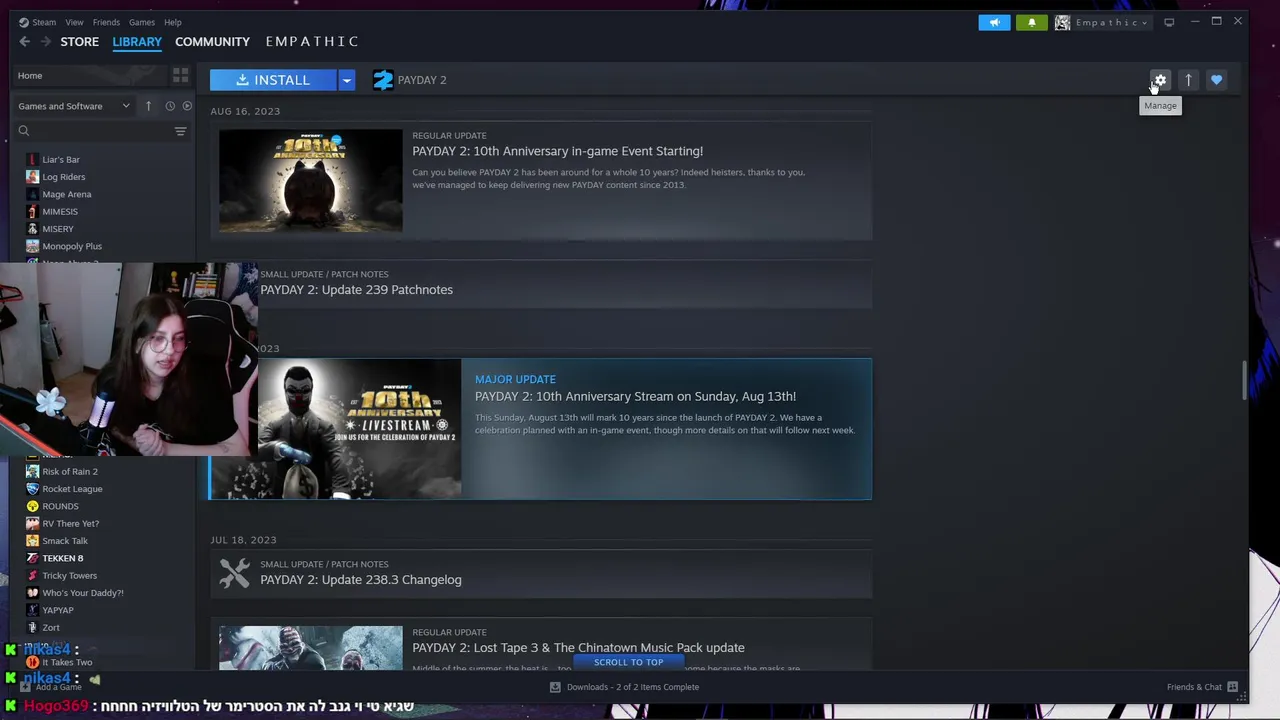This screenshot has width=1280, height=720.
Task: Click the Tricky Towers game icon
Action: pos(32,575)
